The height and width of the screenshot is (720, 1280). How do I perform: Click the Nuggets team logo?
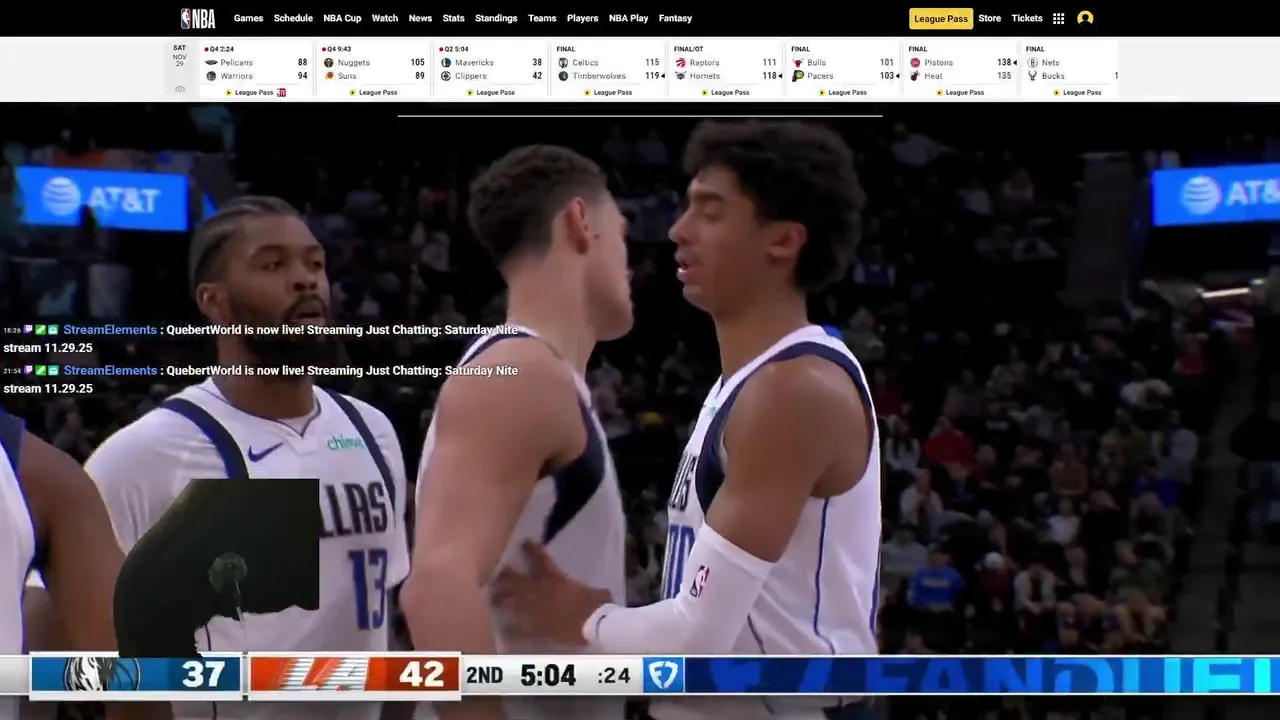coord(329,62)
